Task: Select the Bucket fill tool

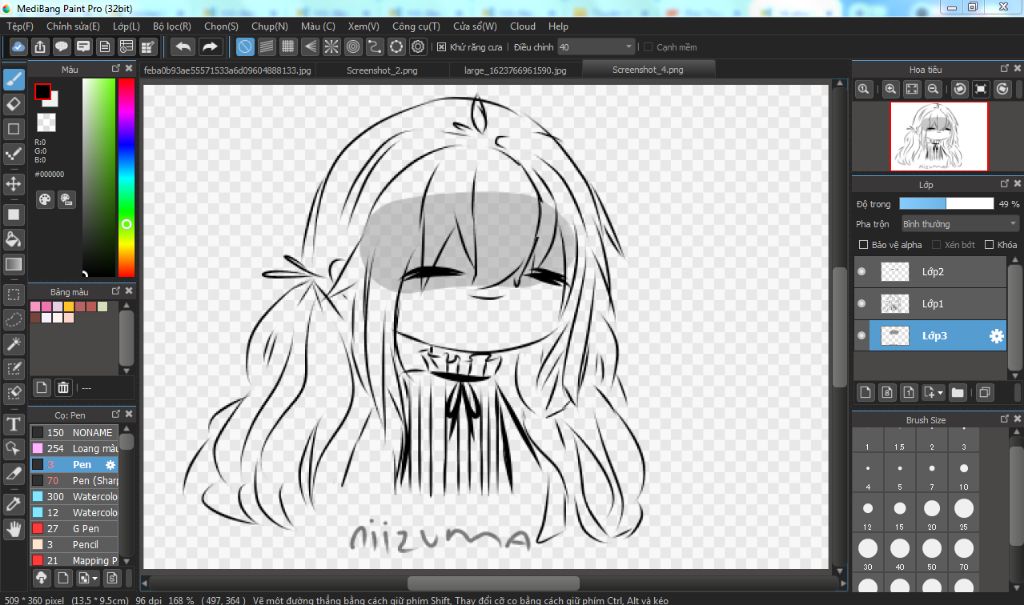Action: click(14, 239)
